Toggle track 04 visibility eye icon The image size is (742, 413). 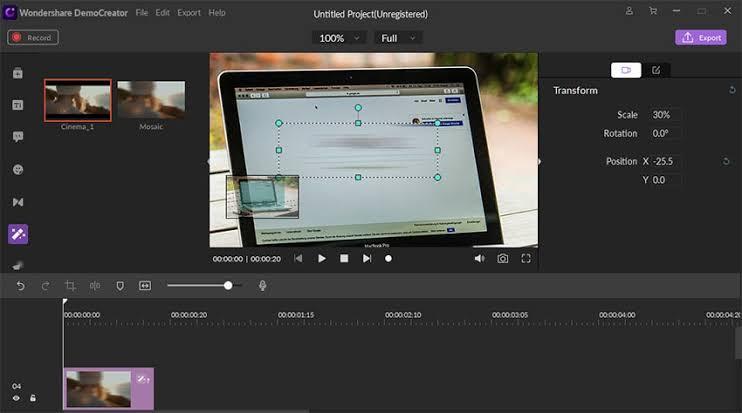(16, 398)
